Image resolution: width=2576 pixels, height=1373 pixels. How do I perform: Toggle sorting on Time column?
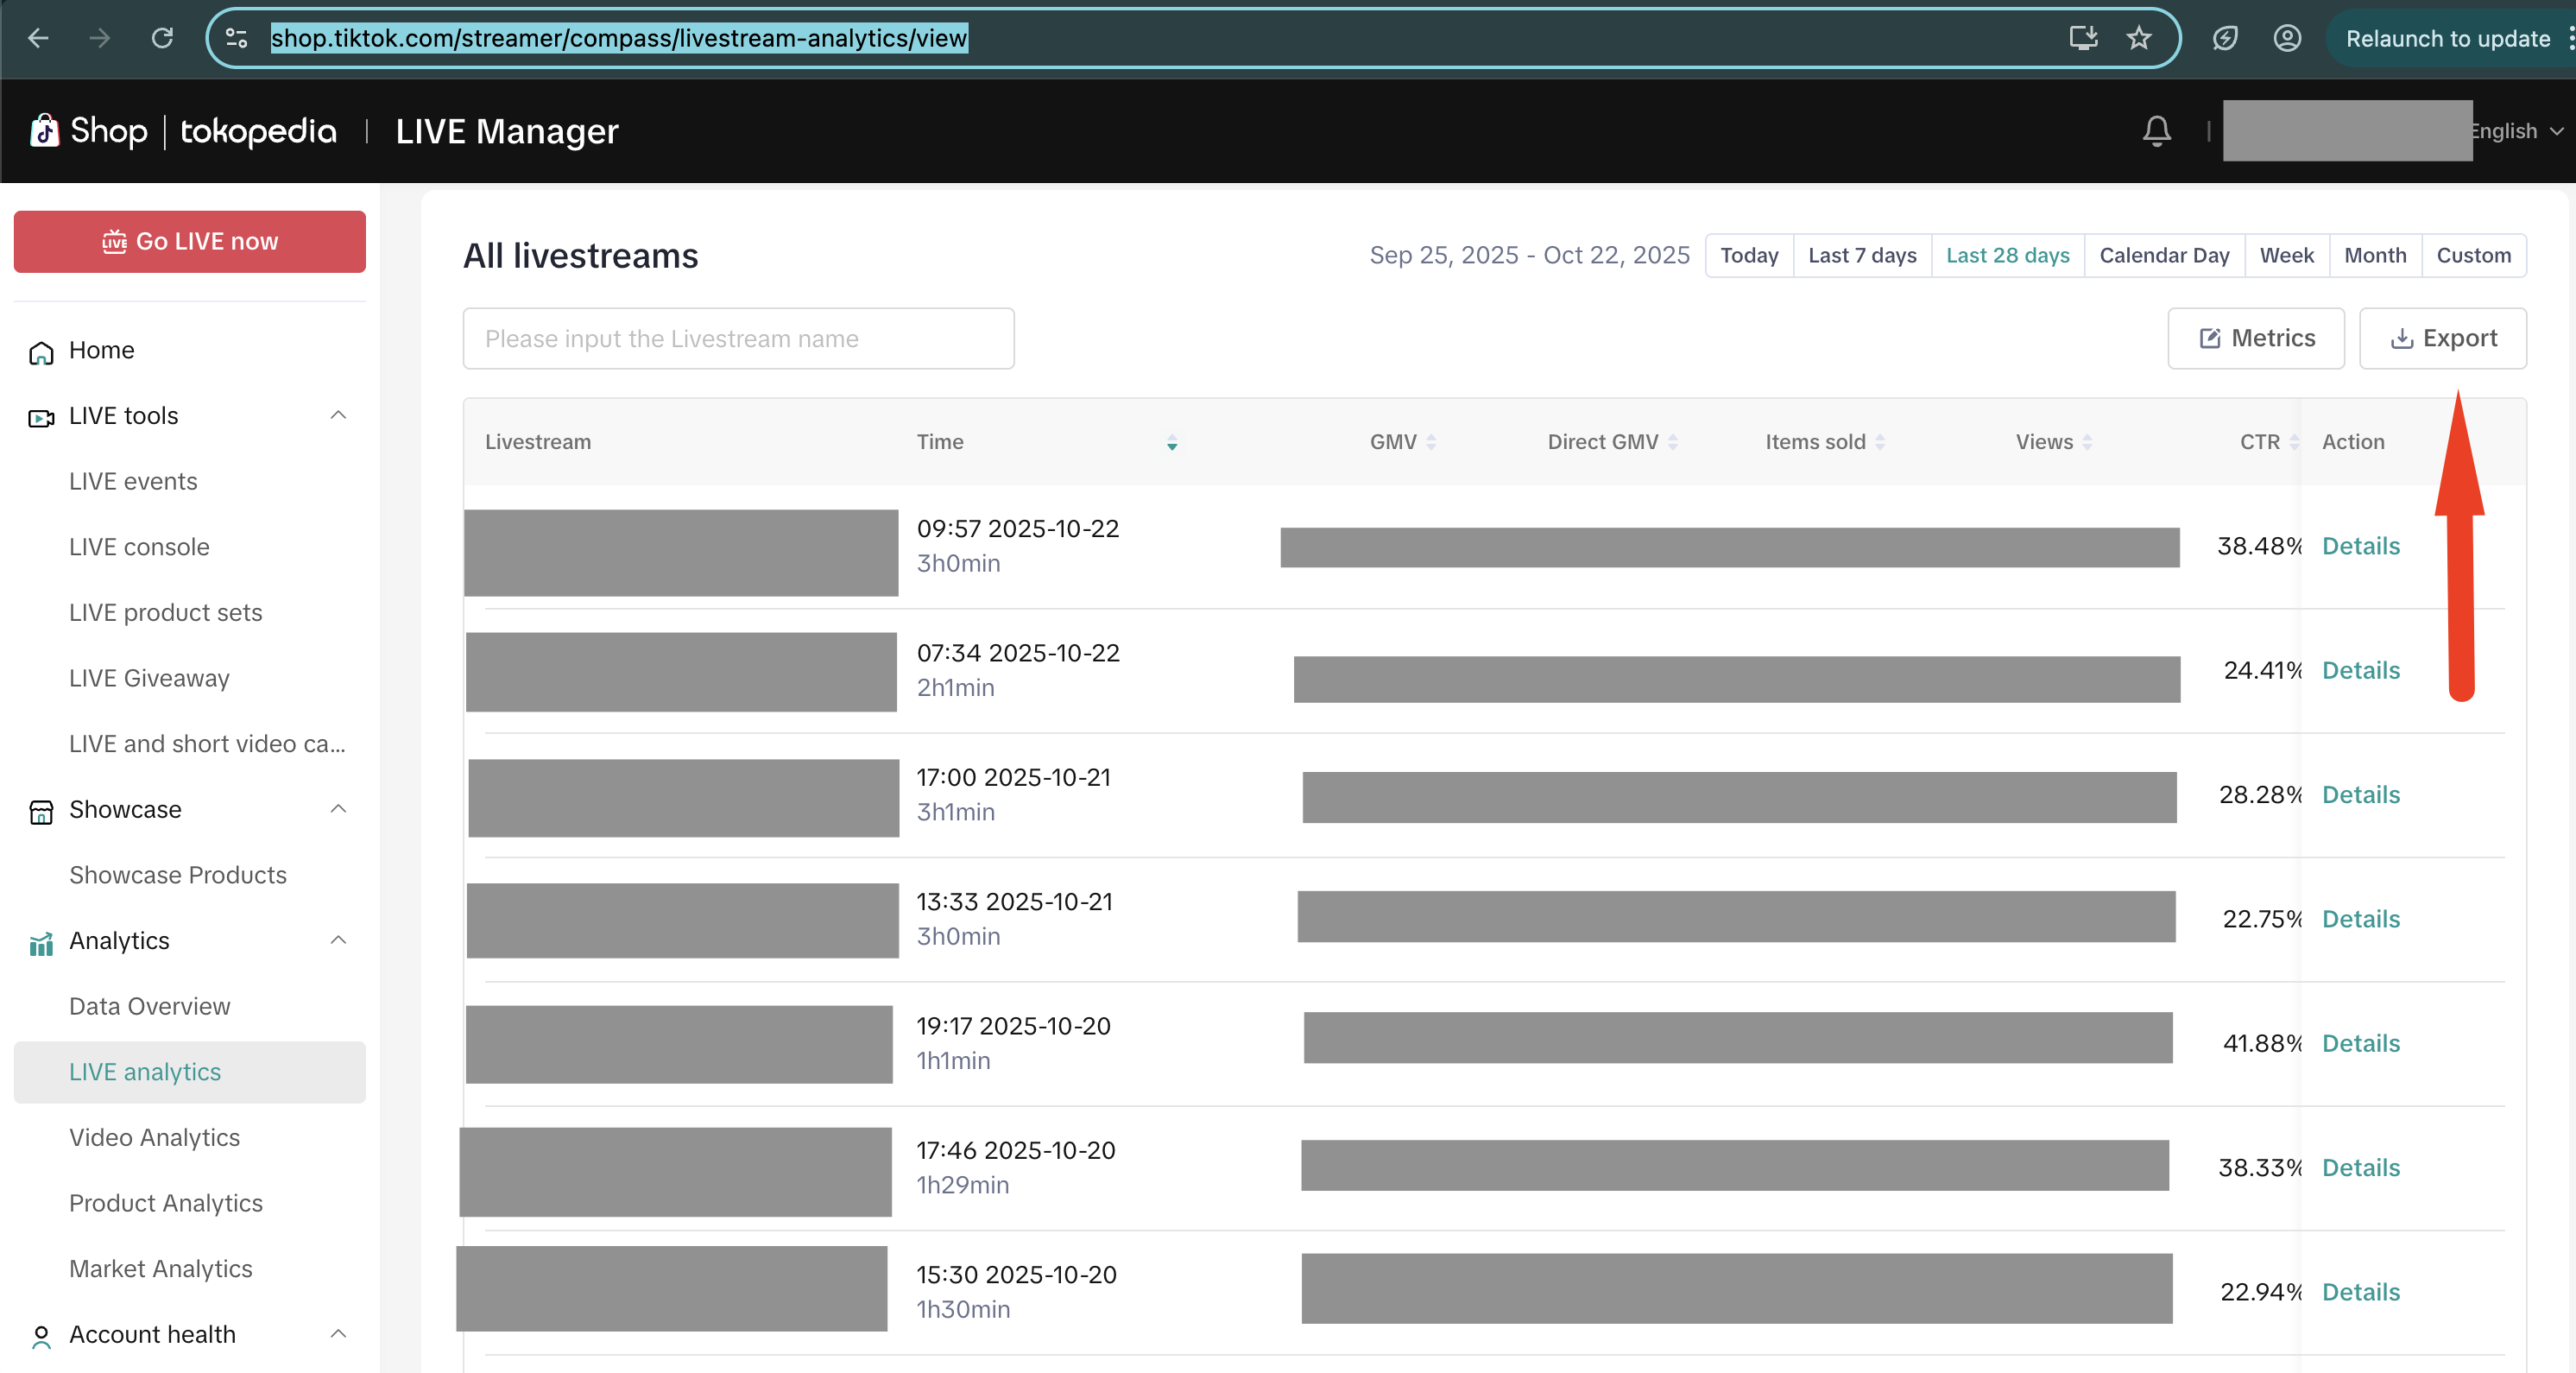coord(1171,442)
